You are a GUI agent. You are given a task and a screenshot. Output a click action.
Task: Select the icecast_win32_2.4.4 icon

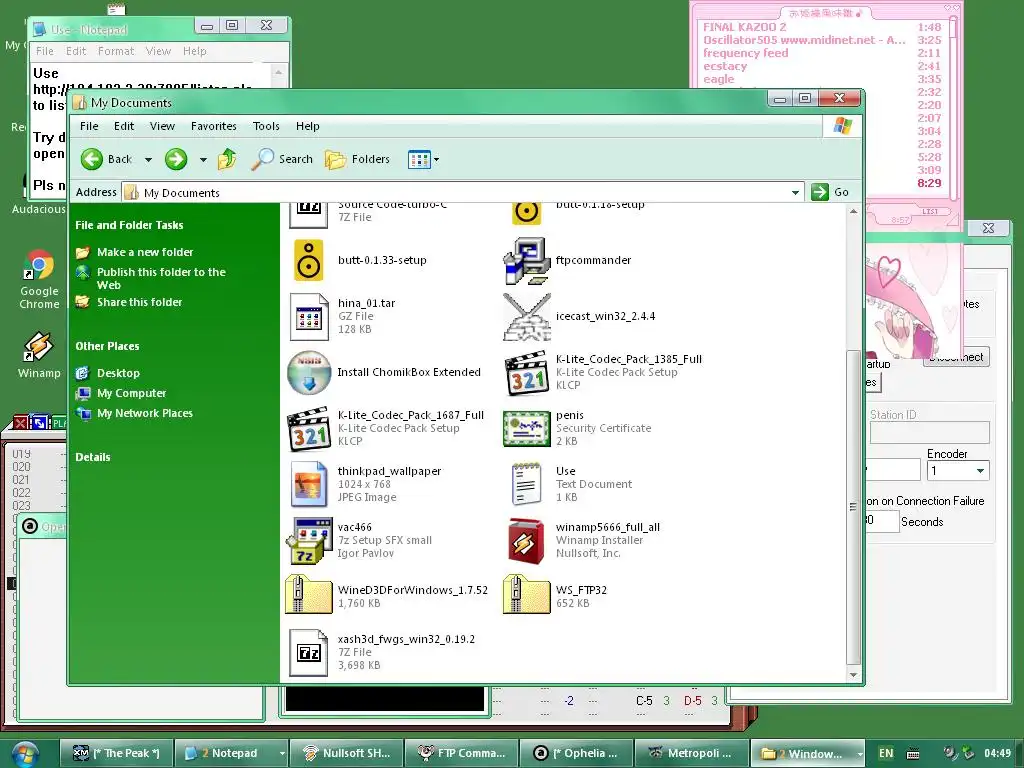click(526, 317)
